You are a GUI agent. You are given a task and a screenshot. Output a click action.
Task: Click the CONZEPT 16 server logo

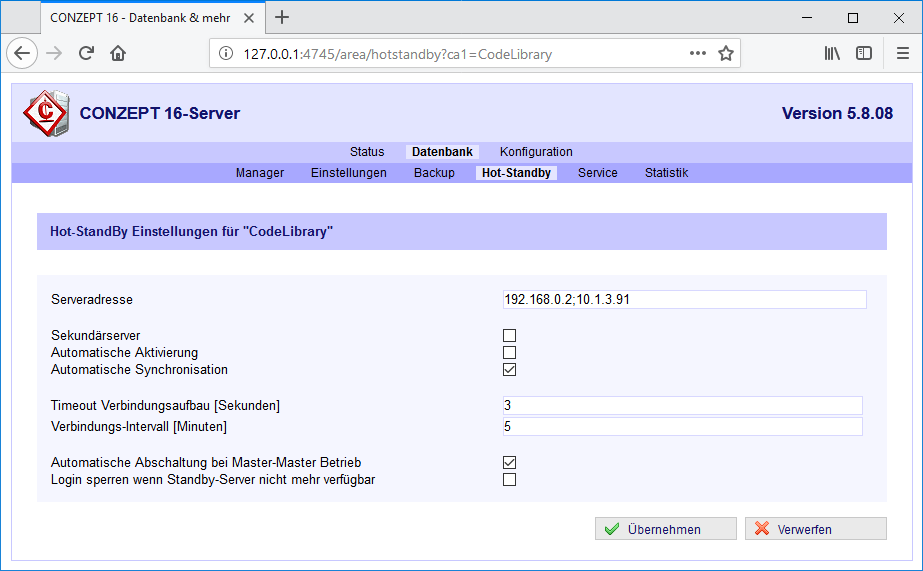(46, 113)
